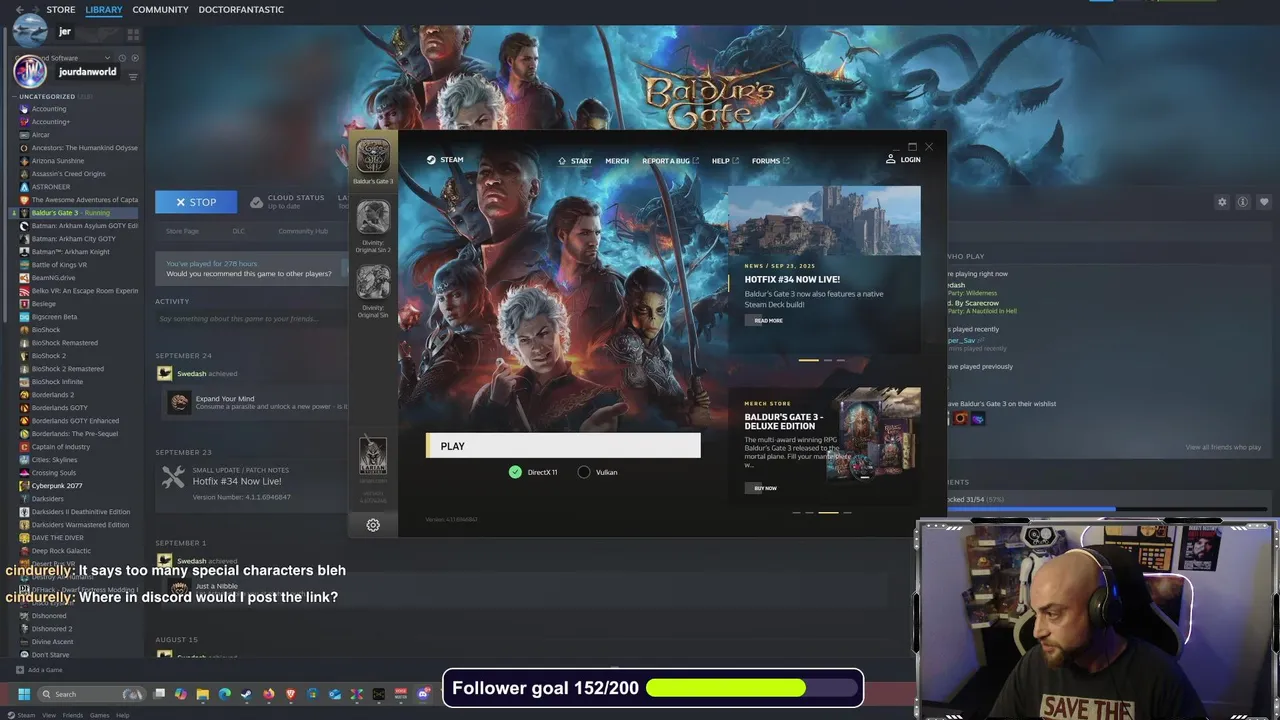Image resolution: width=1280 pixels, height=720 pixels.
Task: Click the ready-to-play filter icon
Action: pyautogui.click(x=135, y=58)
